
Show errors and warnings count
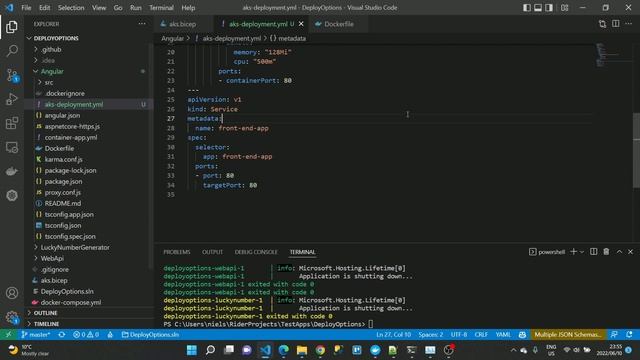[86, 335]
